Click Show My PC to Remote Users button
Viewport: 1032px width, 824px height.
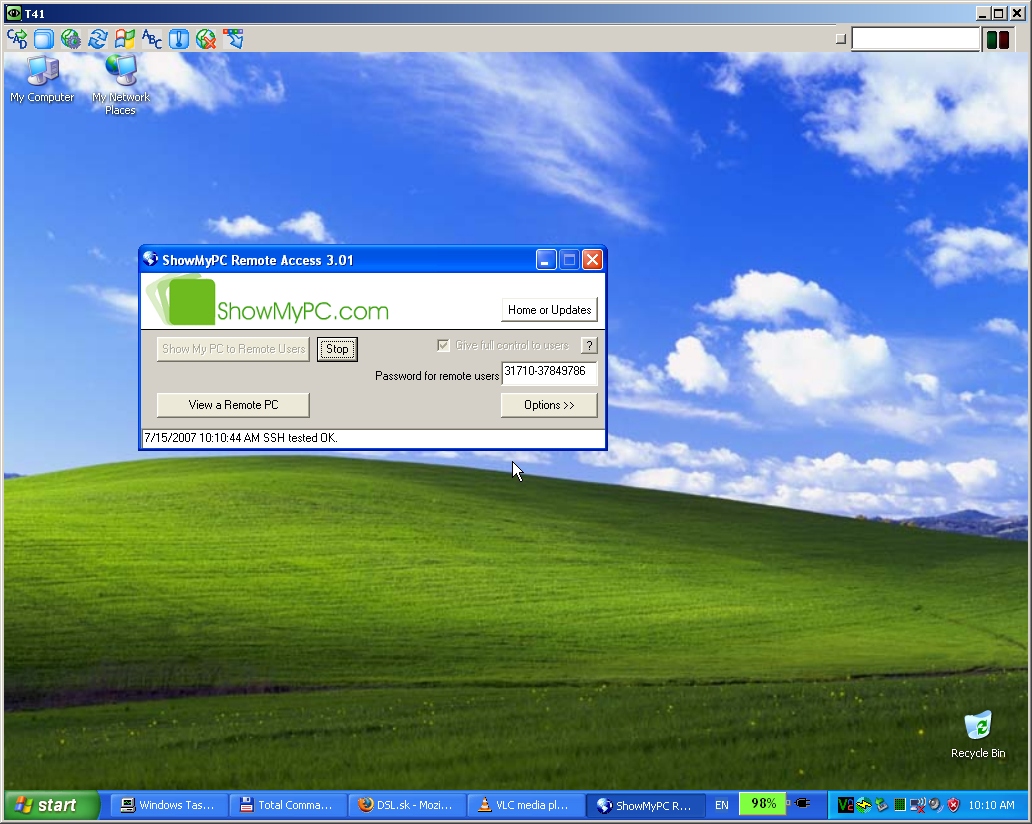coord(234,349)
